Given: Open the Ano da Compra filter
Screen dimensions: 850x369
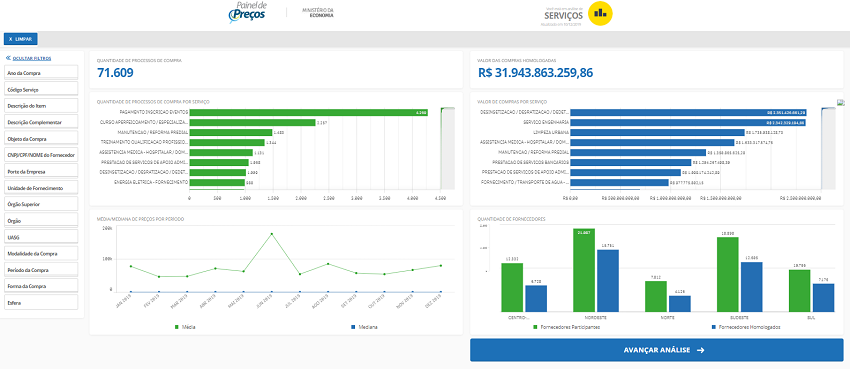Looking at the screenshot, I should [42, 73].
